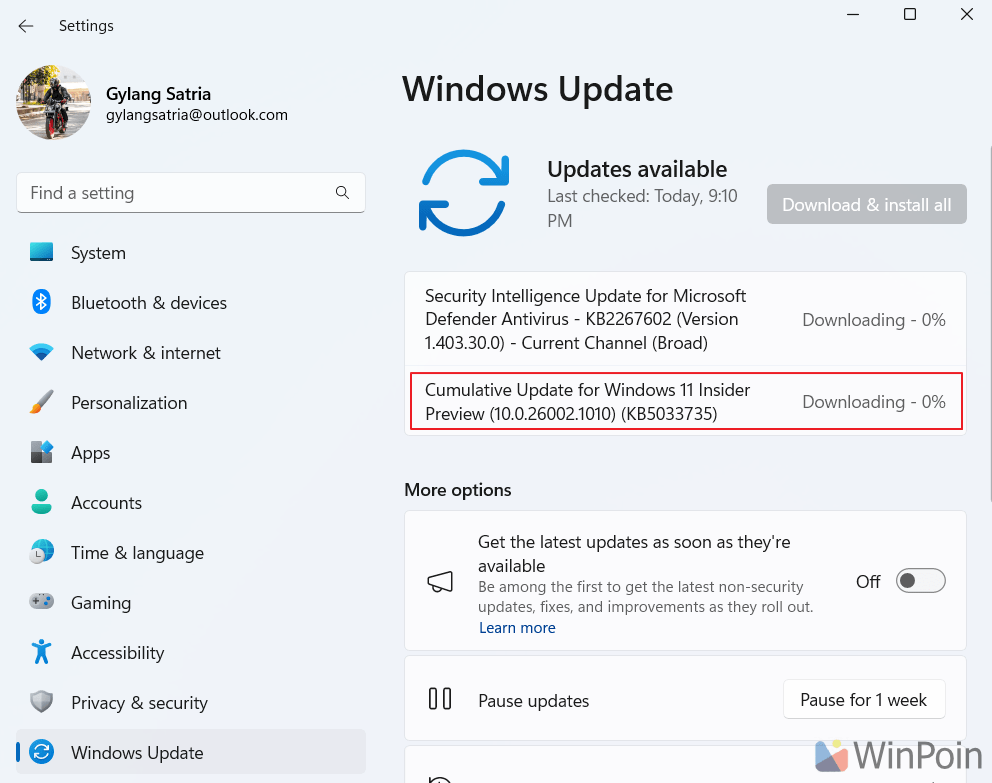
Task: Click the search magnifier icon
Action: point(342,193)
